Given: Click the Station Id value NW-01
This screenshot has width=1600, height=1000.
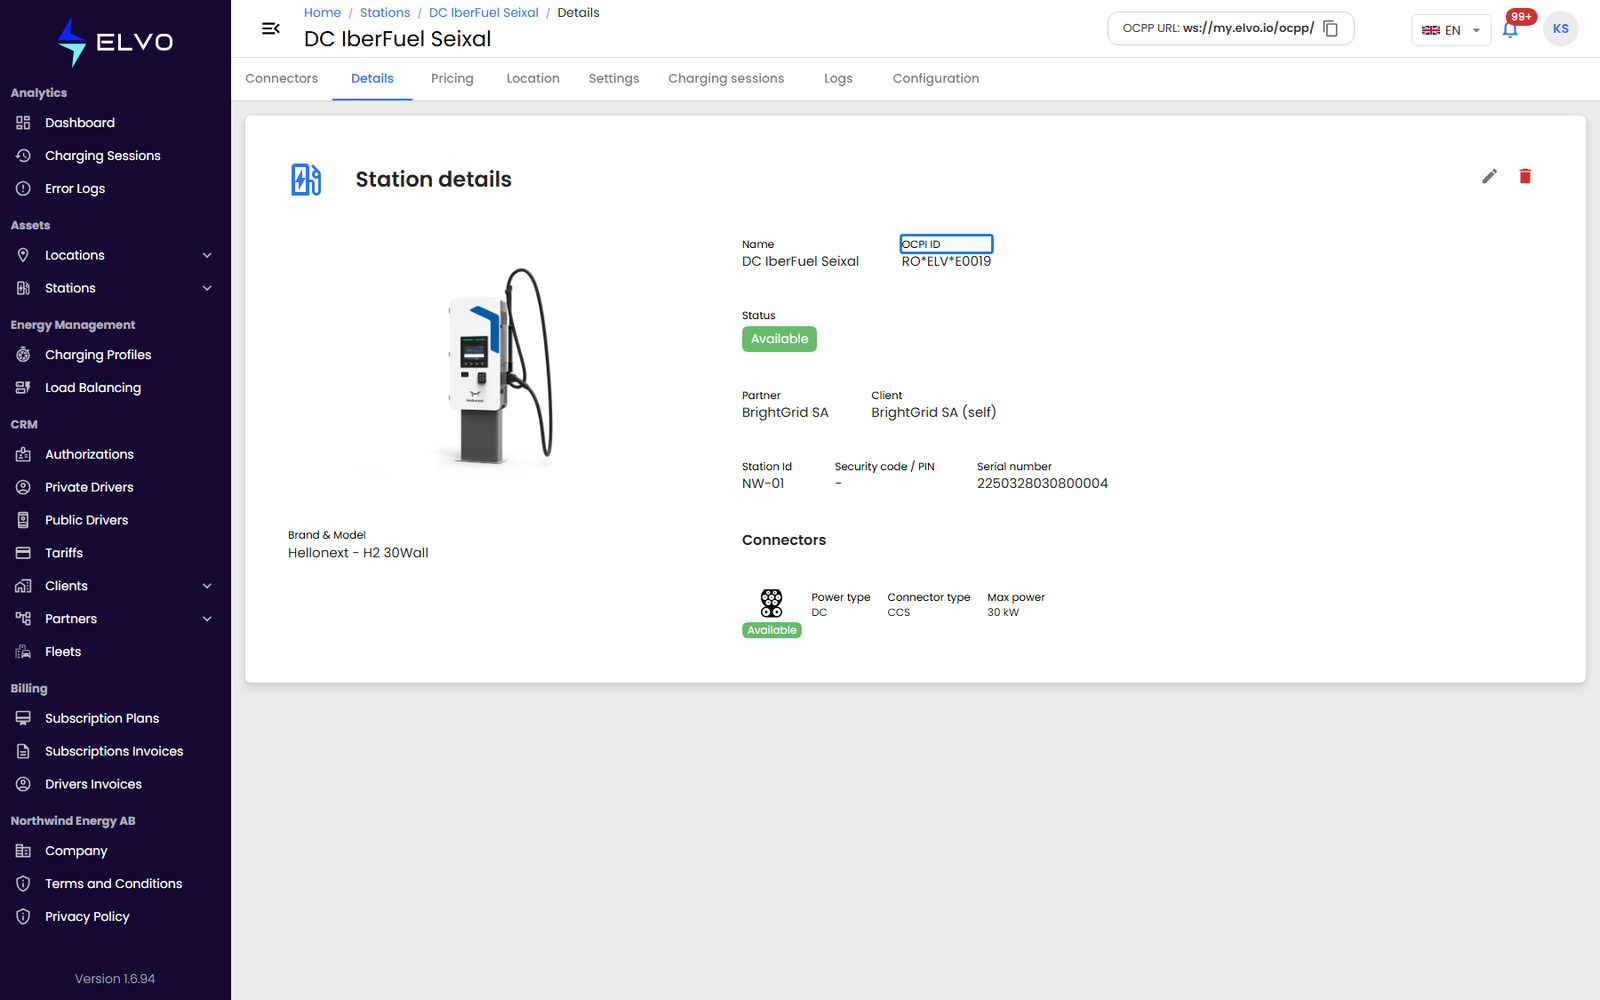Looking at the screenshot, I should [x=763, y=484].
